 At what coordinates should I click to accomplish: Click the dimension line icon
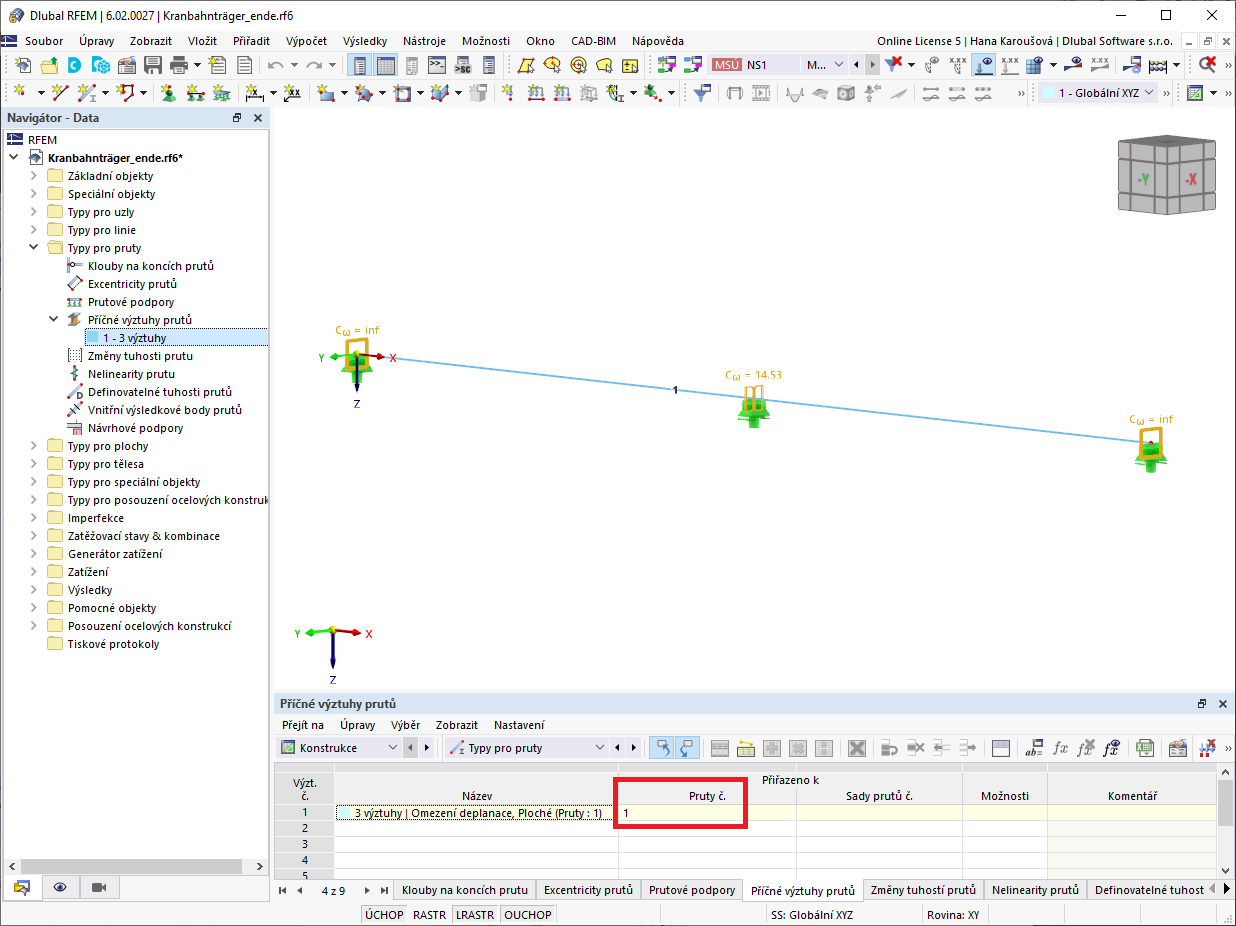pyautogui.click(x=255, y=93)
